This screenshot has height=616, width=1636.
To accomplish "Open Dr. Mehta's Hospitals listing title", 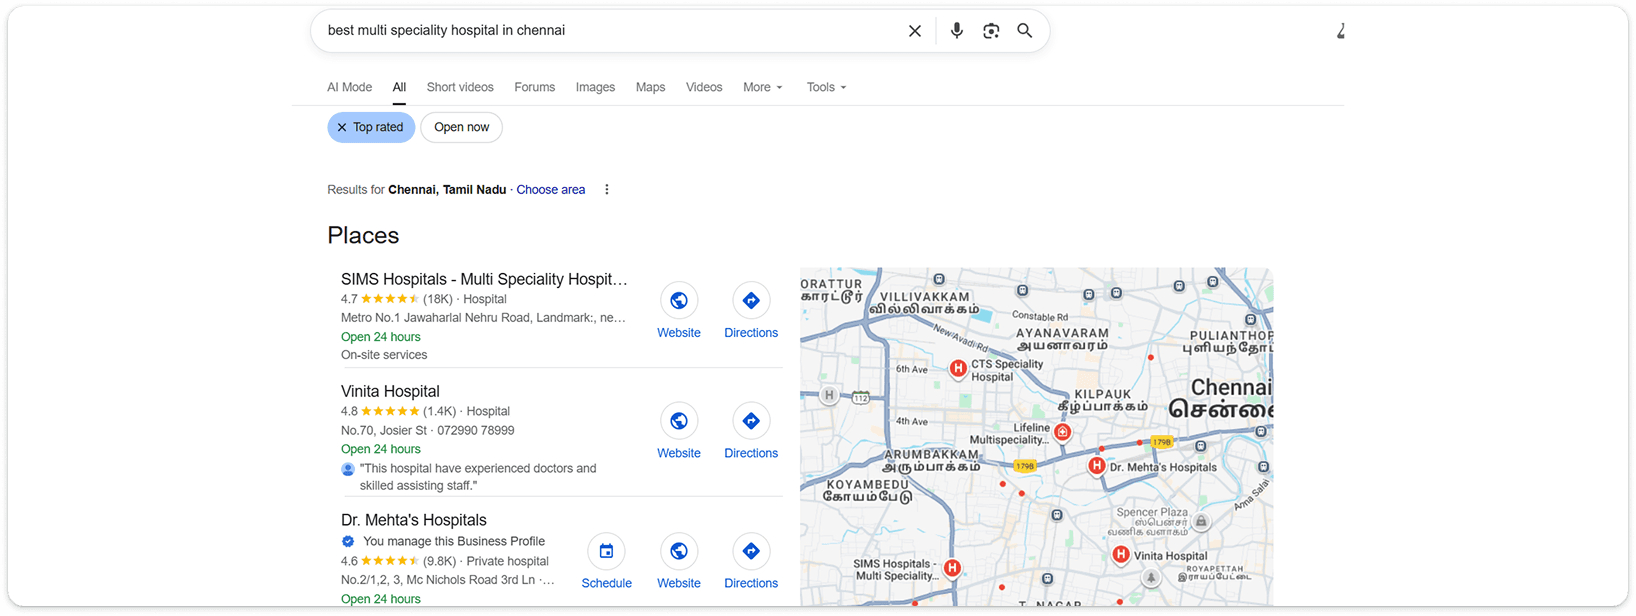I will coord(414,520).
